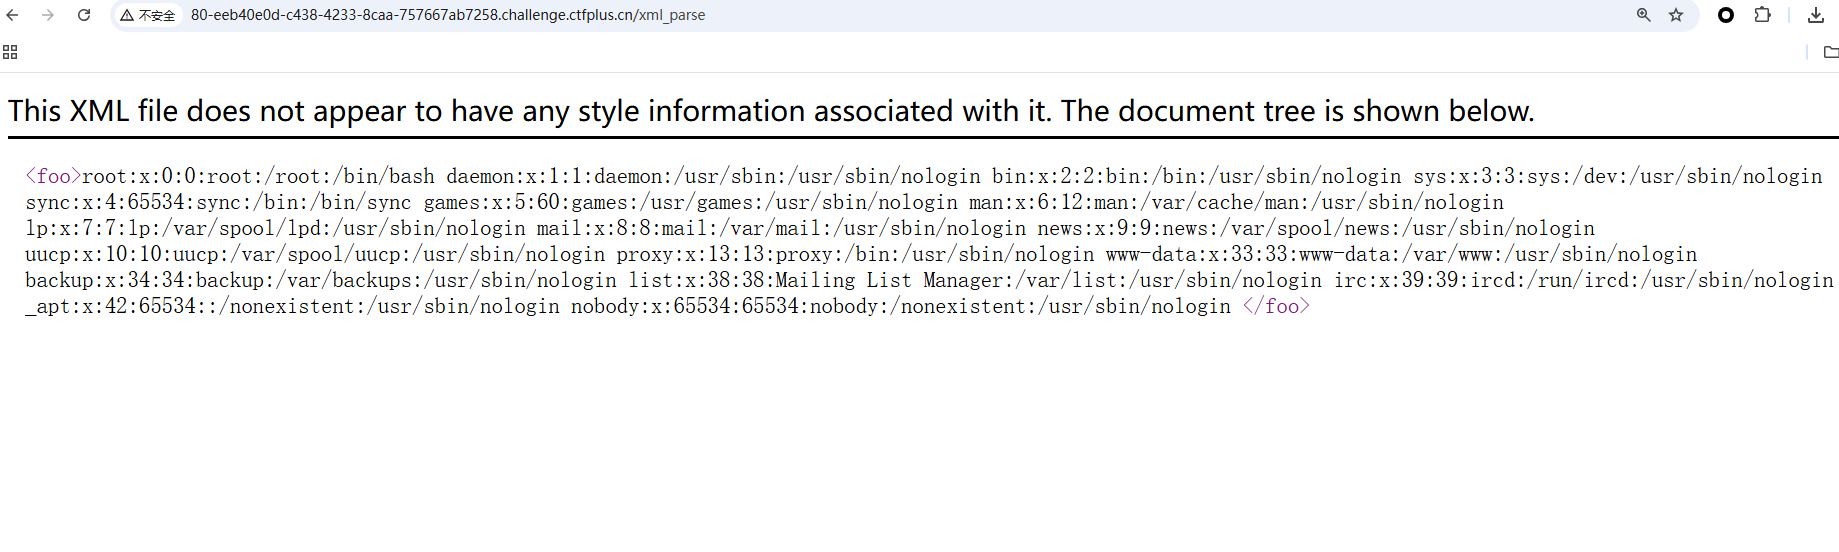Viewport: 1839px width, 552px height.
Task: Open the Extensions puzzle-piece menu
Action: [x=1762, y=15]
